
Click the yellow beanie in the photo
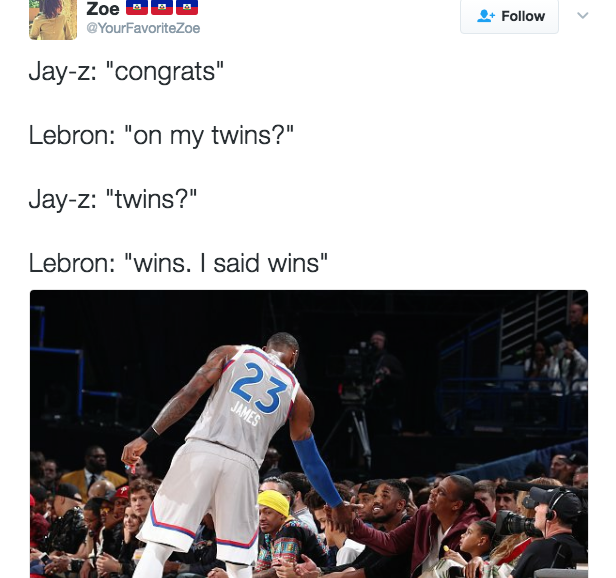coord(274,503)
